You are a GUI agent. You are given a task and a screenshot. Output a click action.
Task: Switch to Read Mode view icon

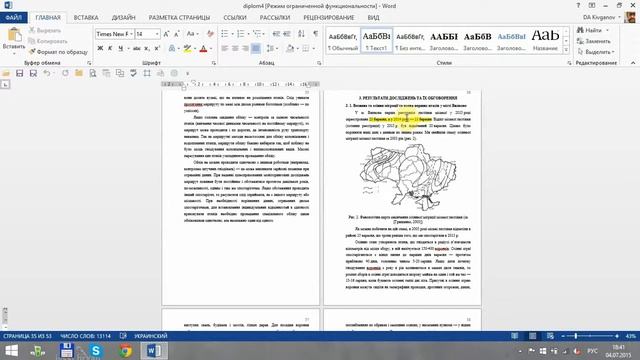pos(515,336)
